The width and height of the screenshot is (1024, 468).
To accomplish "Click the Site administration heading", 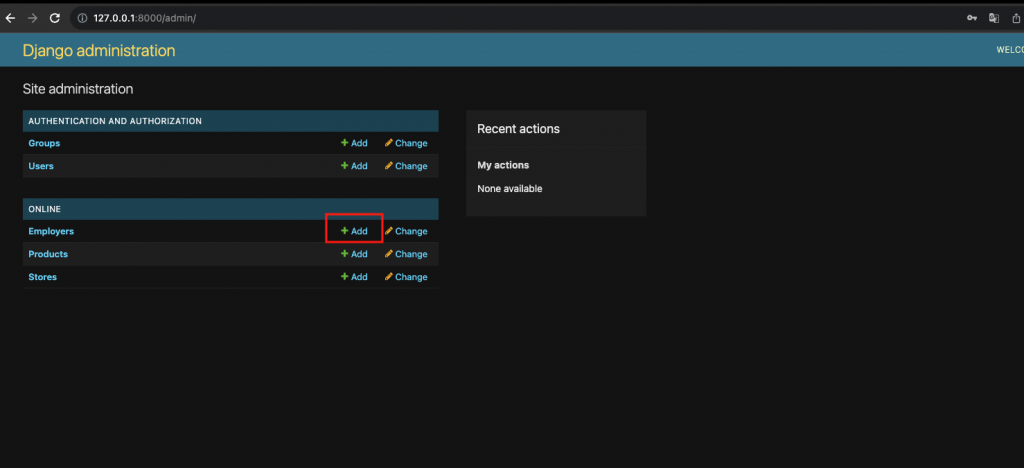I will coord(78,89).
